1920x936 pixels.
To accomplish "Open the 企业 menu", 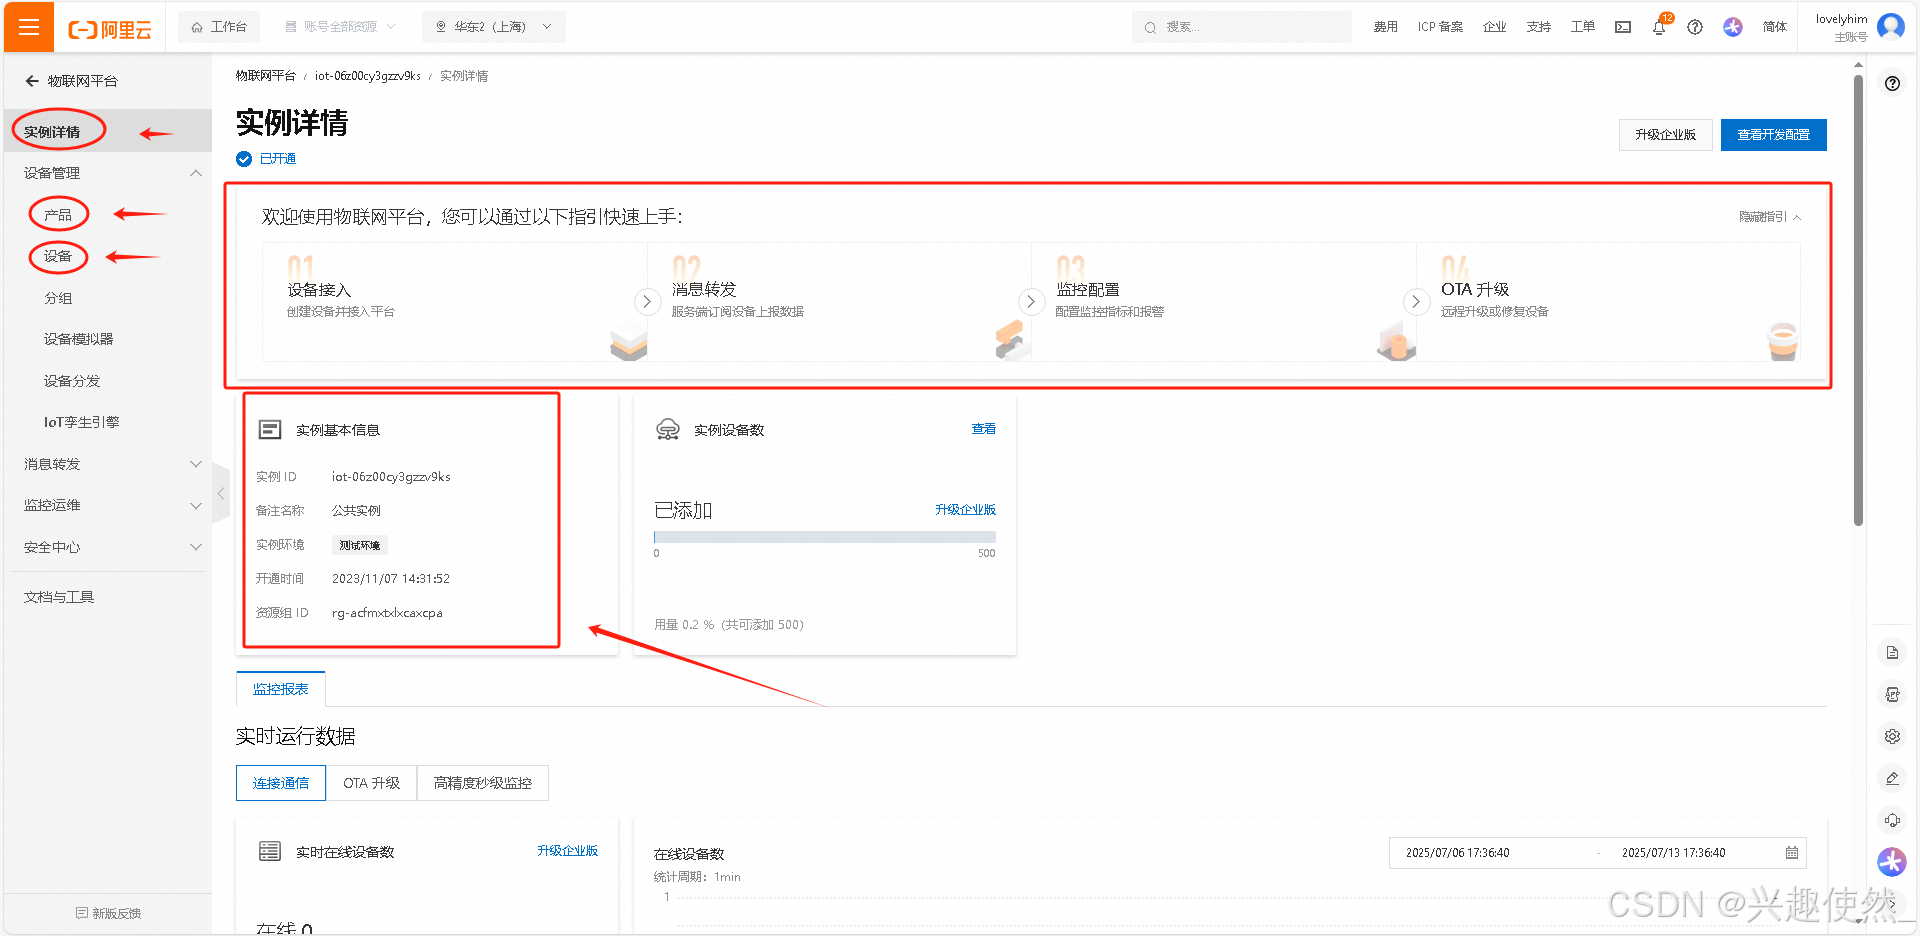I will pos(1494,27).
